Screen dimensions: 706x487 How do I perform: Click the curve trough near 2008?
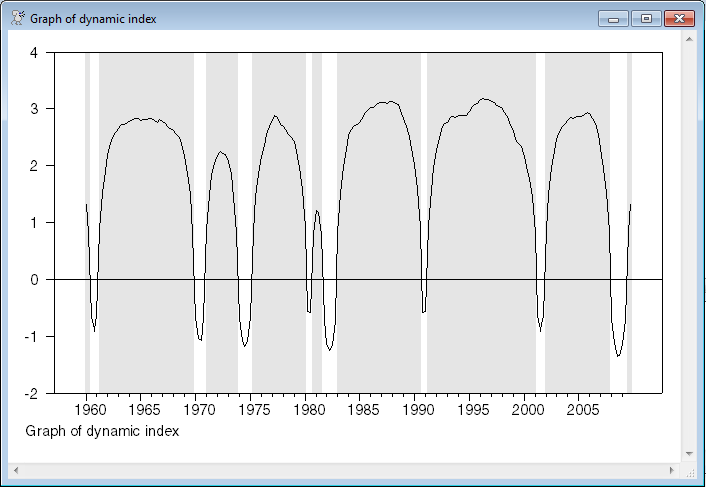(618, 355)
